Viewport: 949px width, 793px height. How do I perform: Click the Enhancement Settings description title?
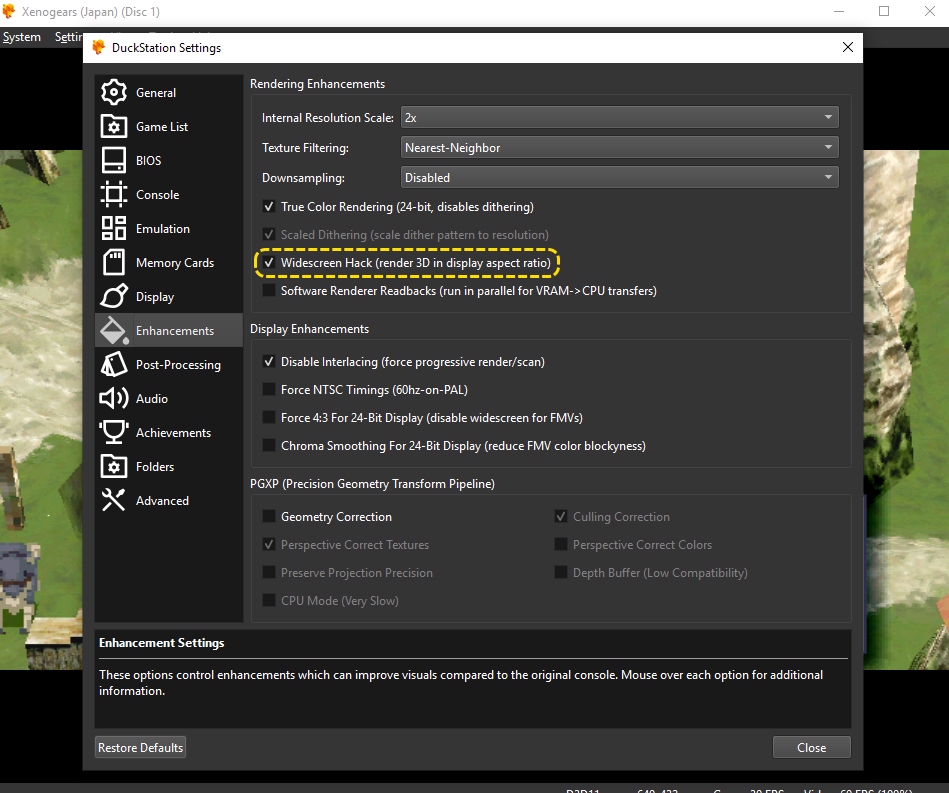click(x=162, y=643)
